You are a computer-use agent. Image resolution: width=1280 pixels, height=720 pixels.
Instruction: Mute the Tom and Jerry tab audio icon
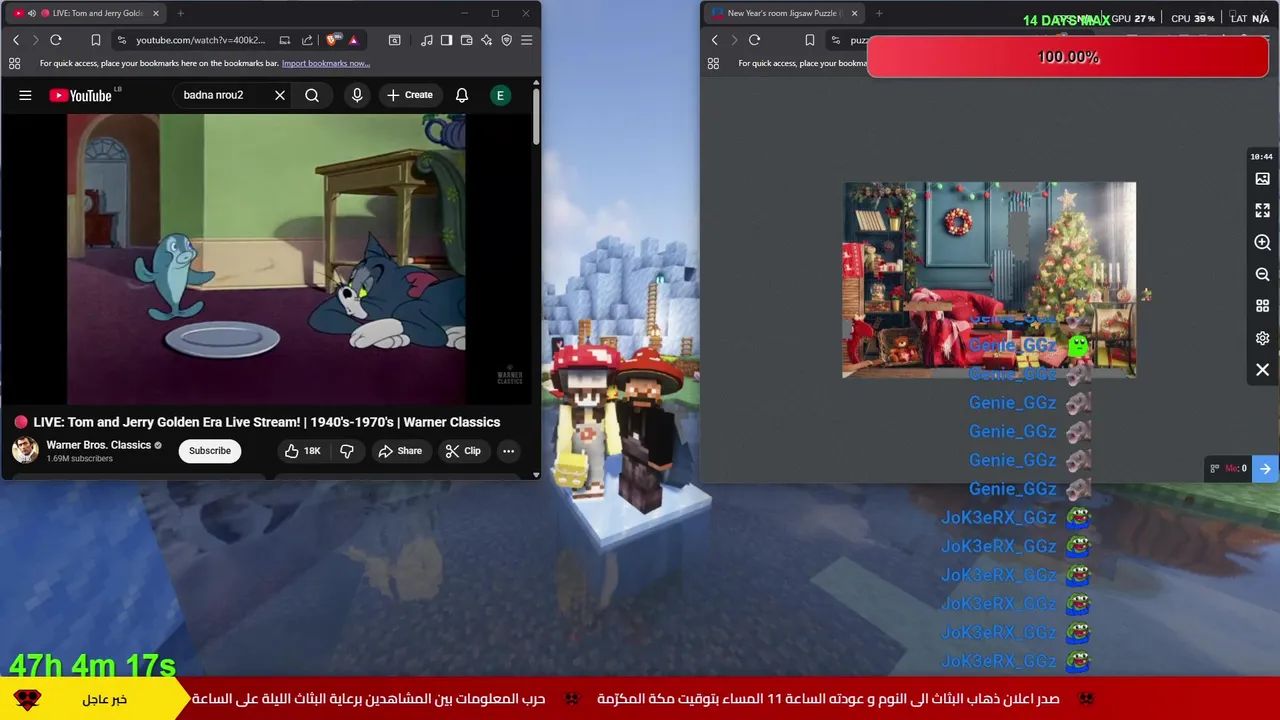point(32,13)
